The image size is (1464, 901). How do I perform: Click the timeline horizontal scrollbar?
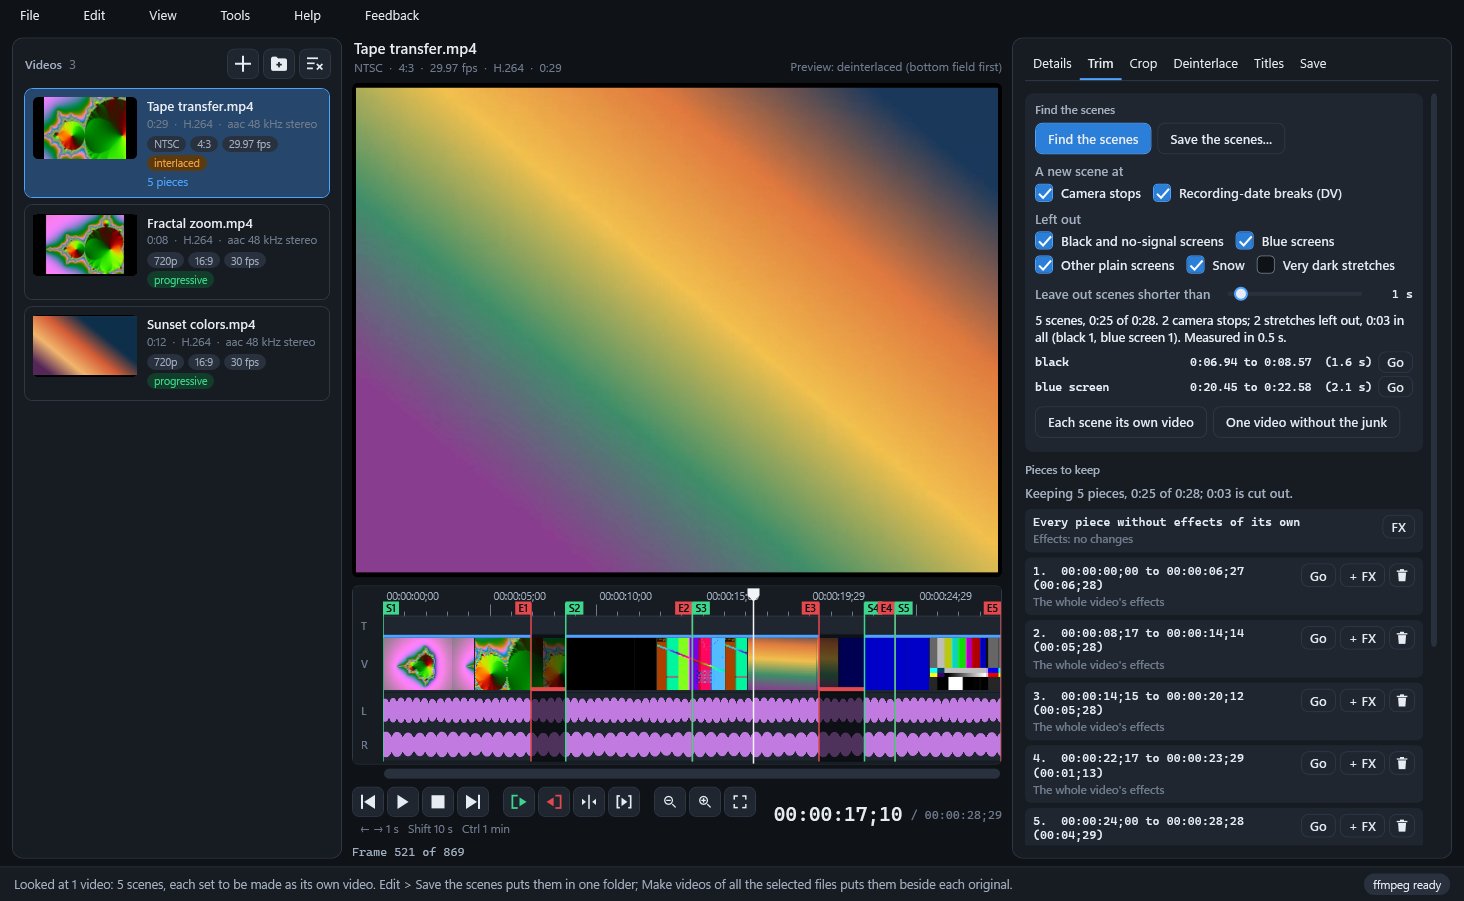tap(692, 774)
